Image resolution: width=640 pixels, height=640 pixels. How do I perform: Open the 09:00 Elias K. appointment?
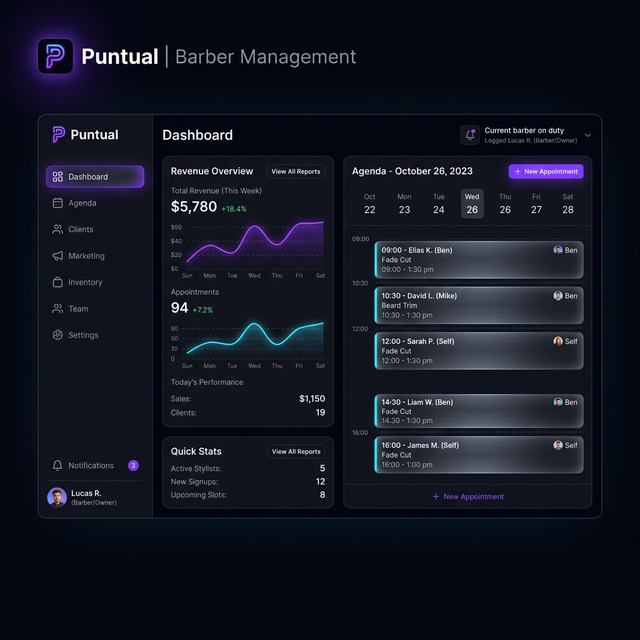click(479, 259)
